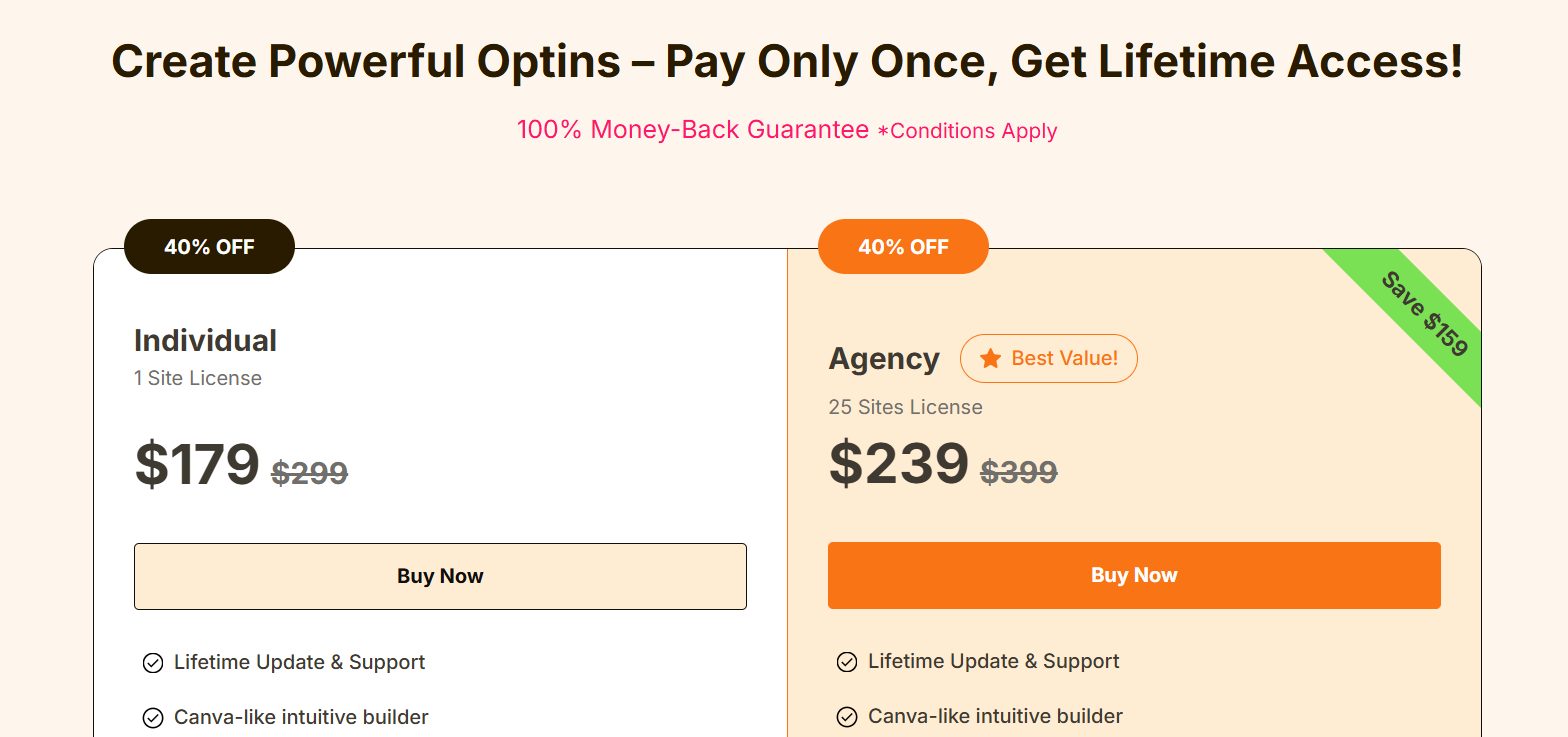Select the Individual plan heading

pos(205,340)
